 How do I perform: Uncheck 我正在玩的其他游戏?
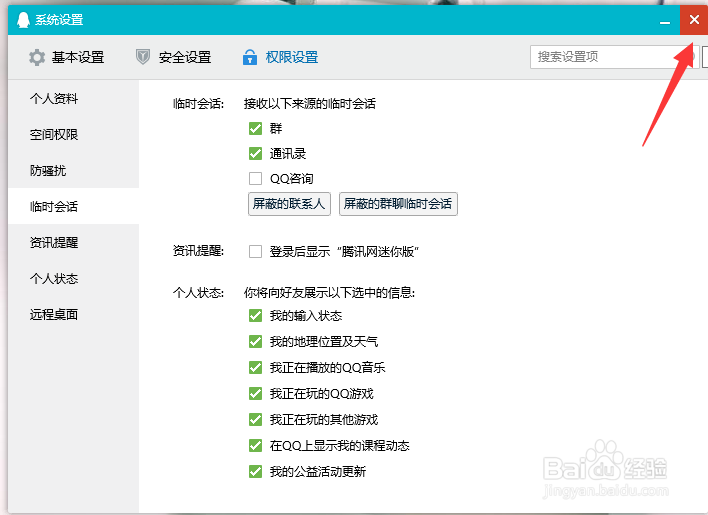[256, 420]
